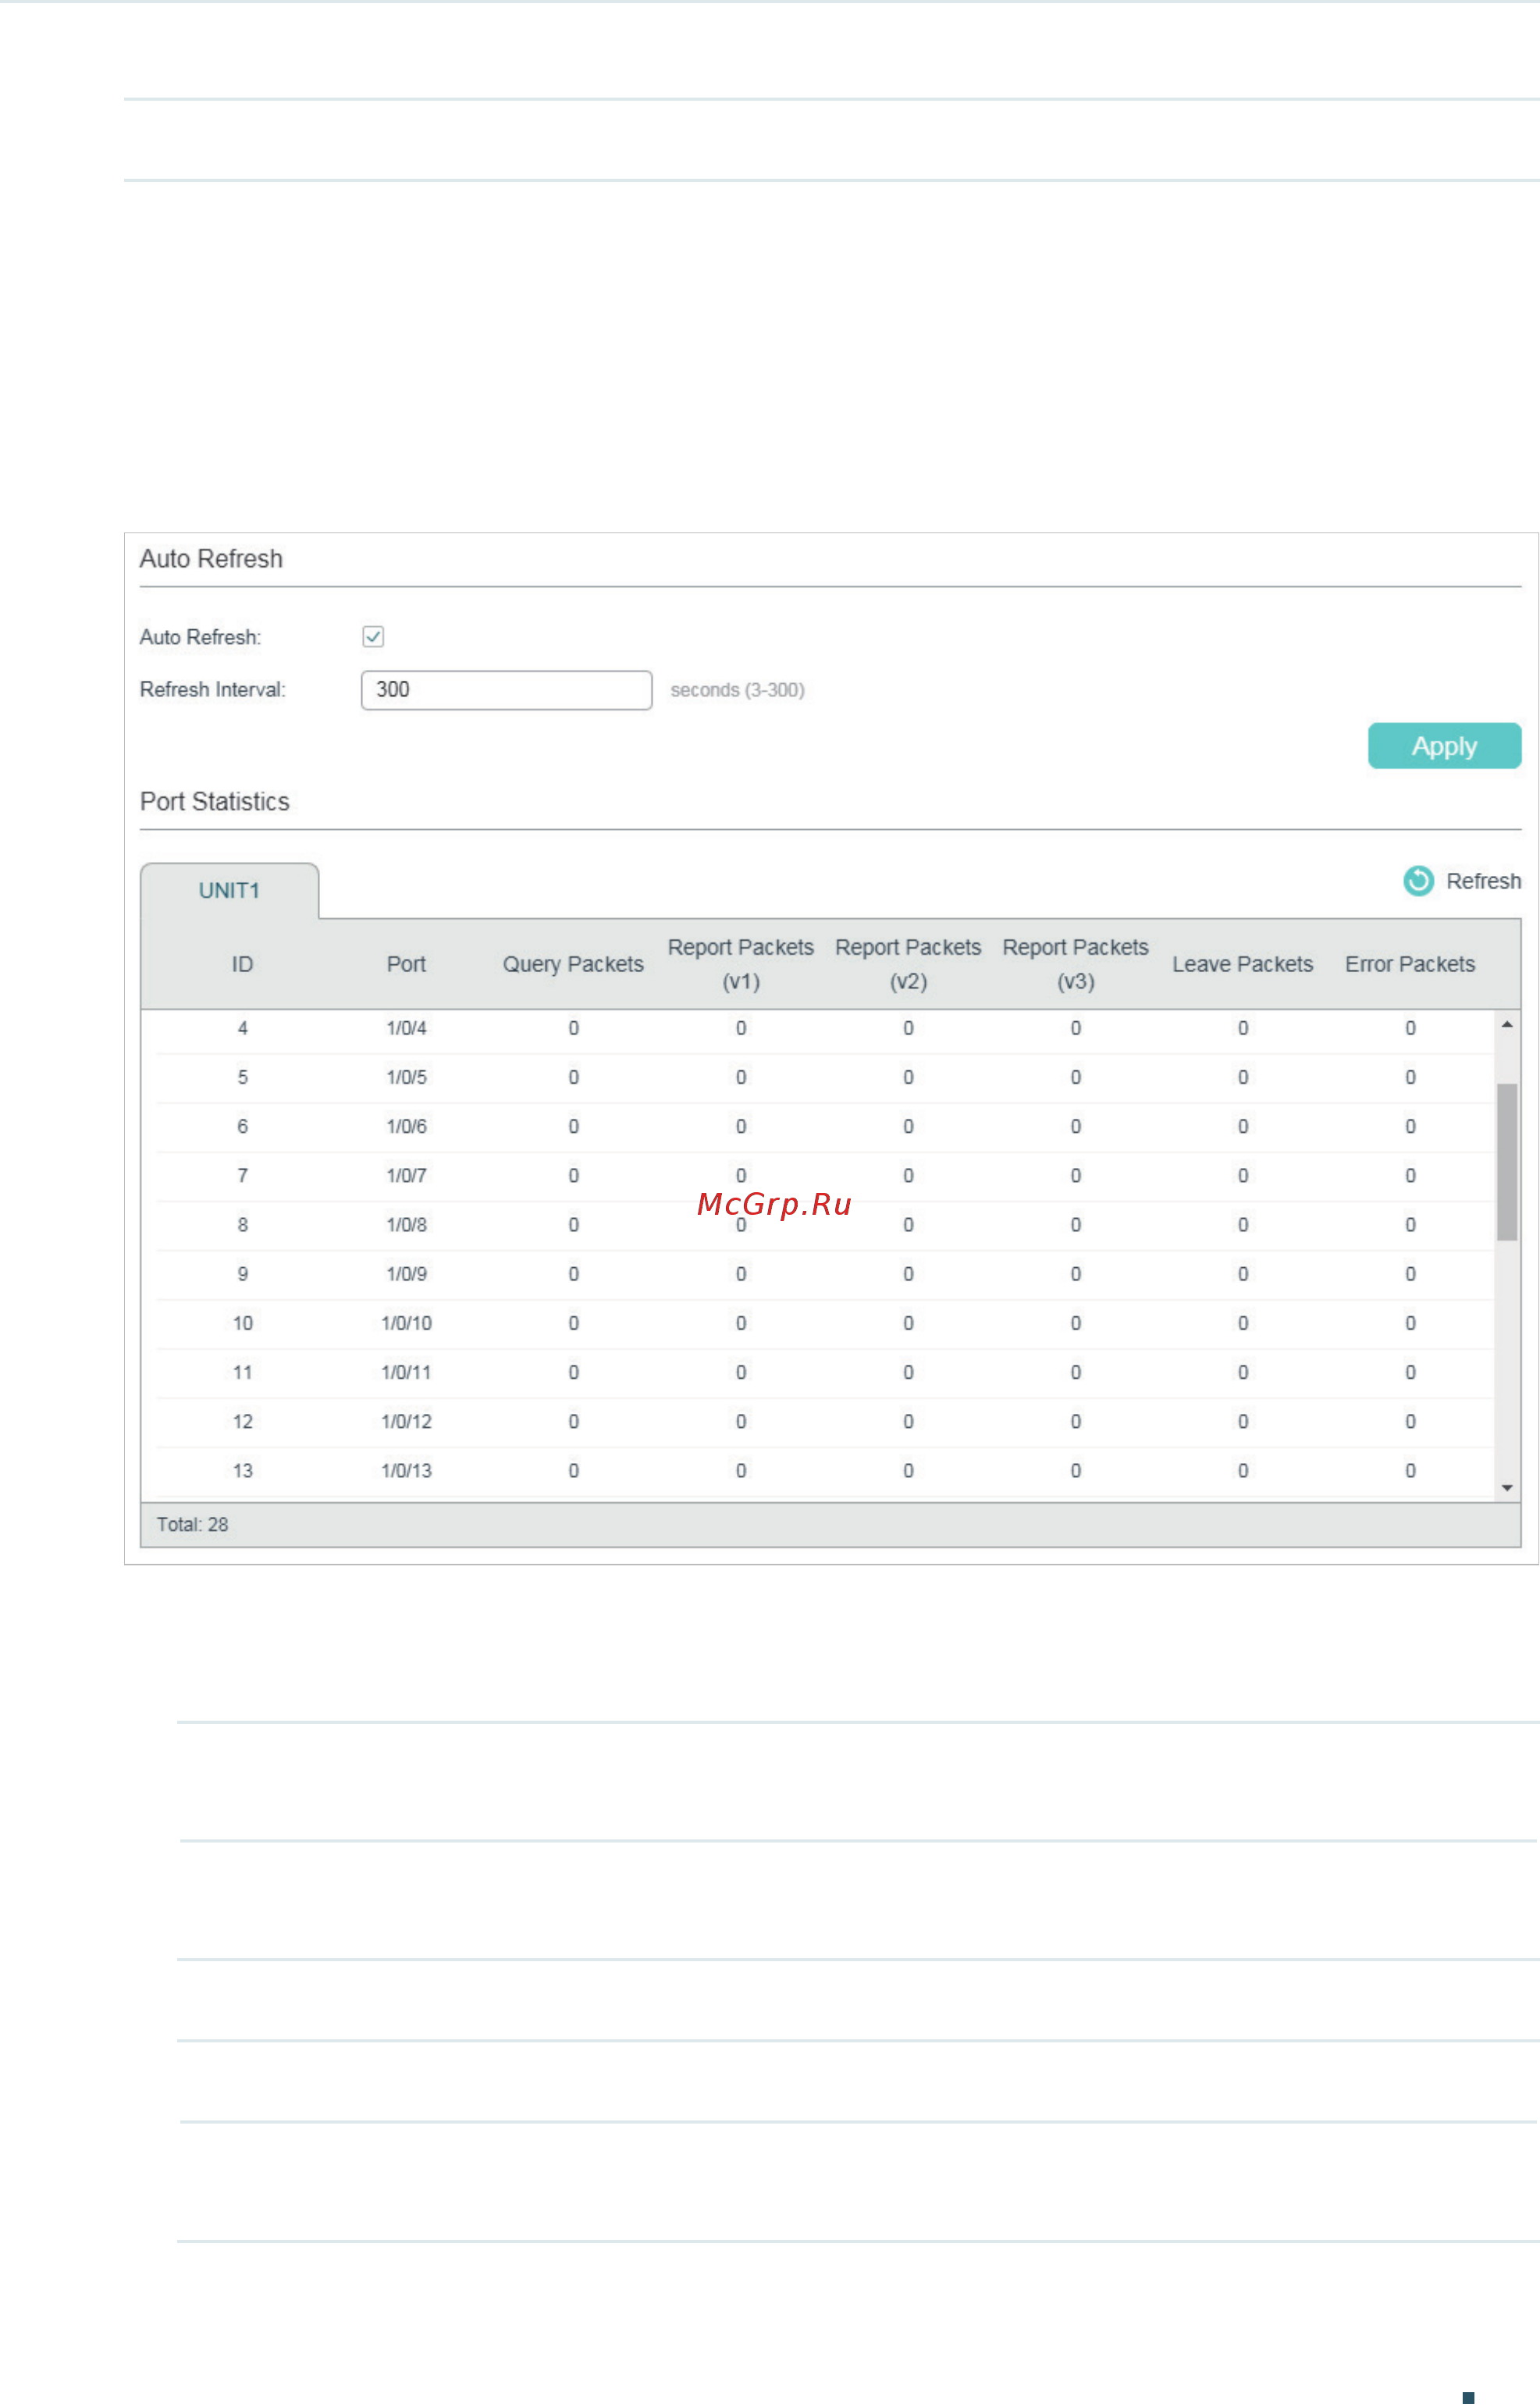
Task: Click the Refresh text link
Action: click(x=1483, y=881)
